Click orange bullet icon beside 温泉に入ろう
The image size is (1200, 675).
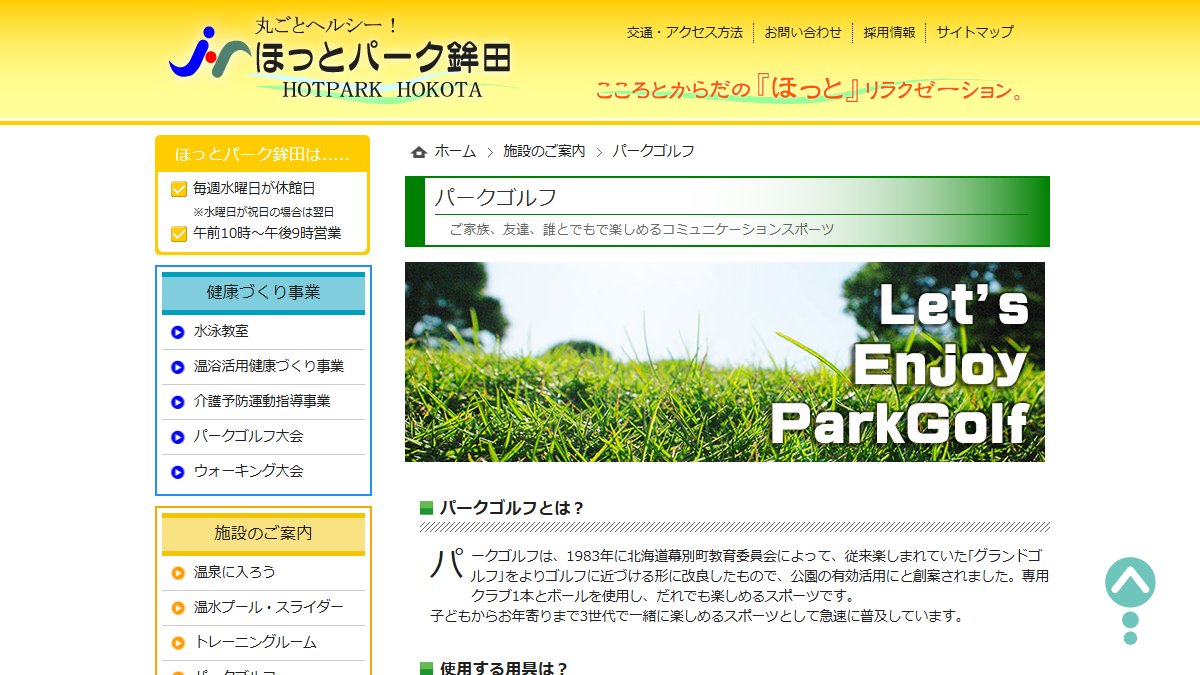coord(178,573)
